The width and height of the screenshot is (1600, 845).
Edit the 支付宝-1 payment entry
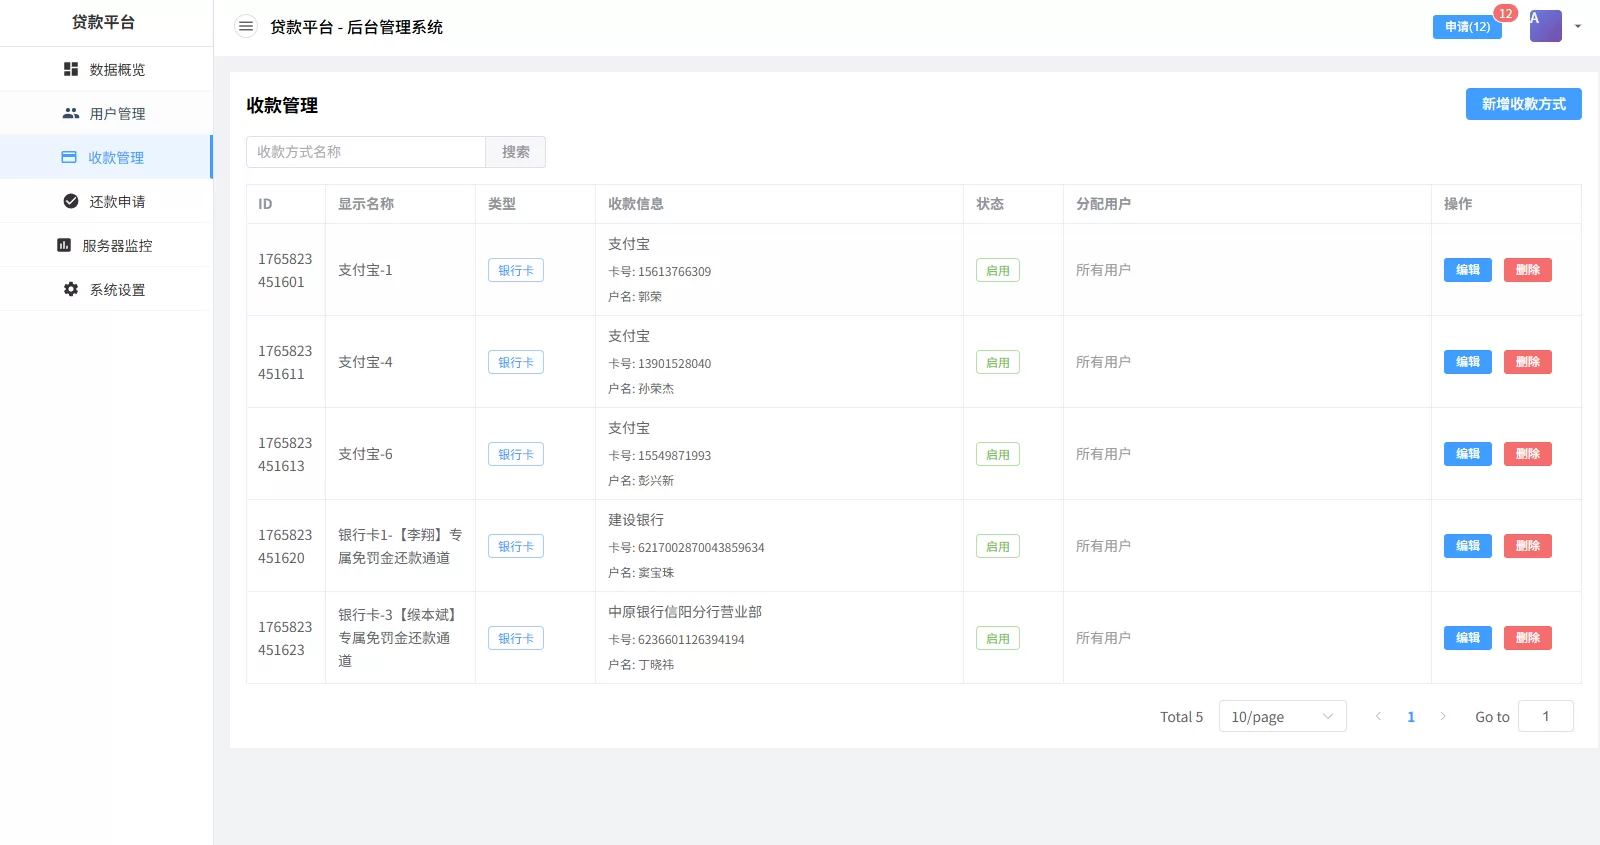point(1467,270)
